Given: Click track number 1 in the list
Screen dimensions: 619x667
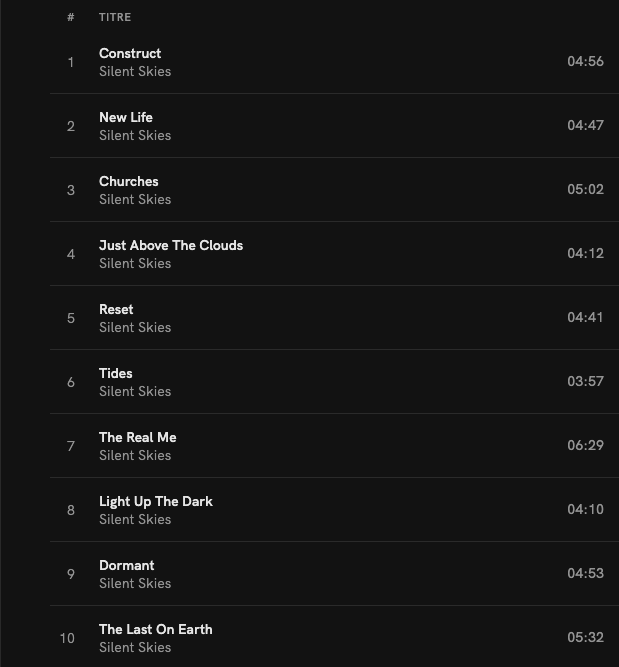Looking at the screenshot, I should click(x=71, y=62).
